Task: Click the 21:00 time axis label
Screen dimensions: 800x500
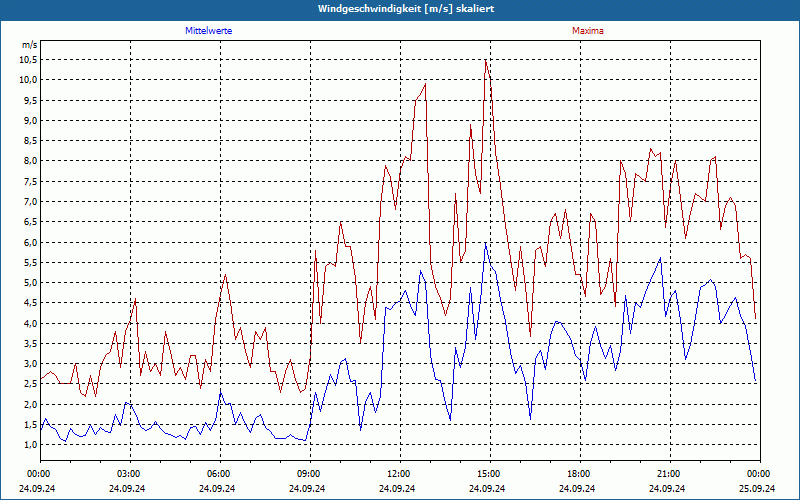Action: pyautogui.click(x=670, y=474)
